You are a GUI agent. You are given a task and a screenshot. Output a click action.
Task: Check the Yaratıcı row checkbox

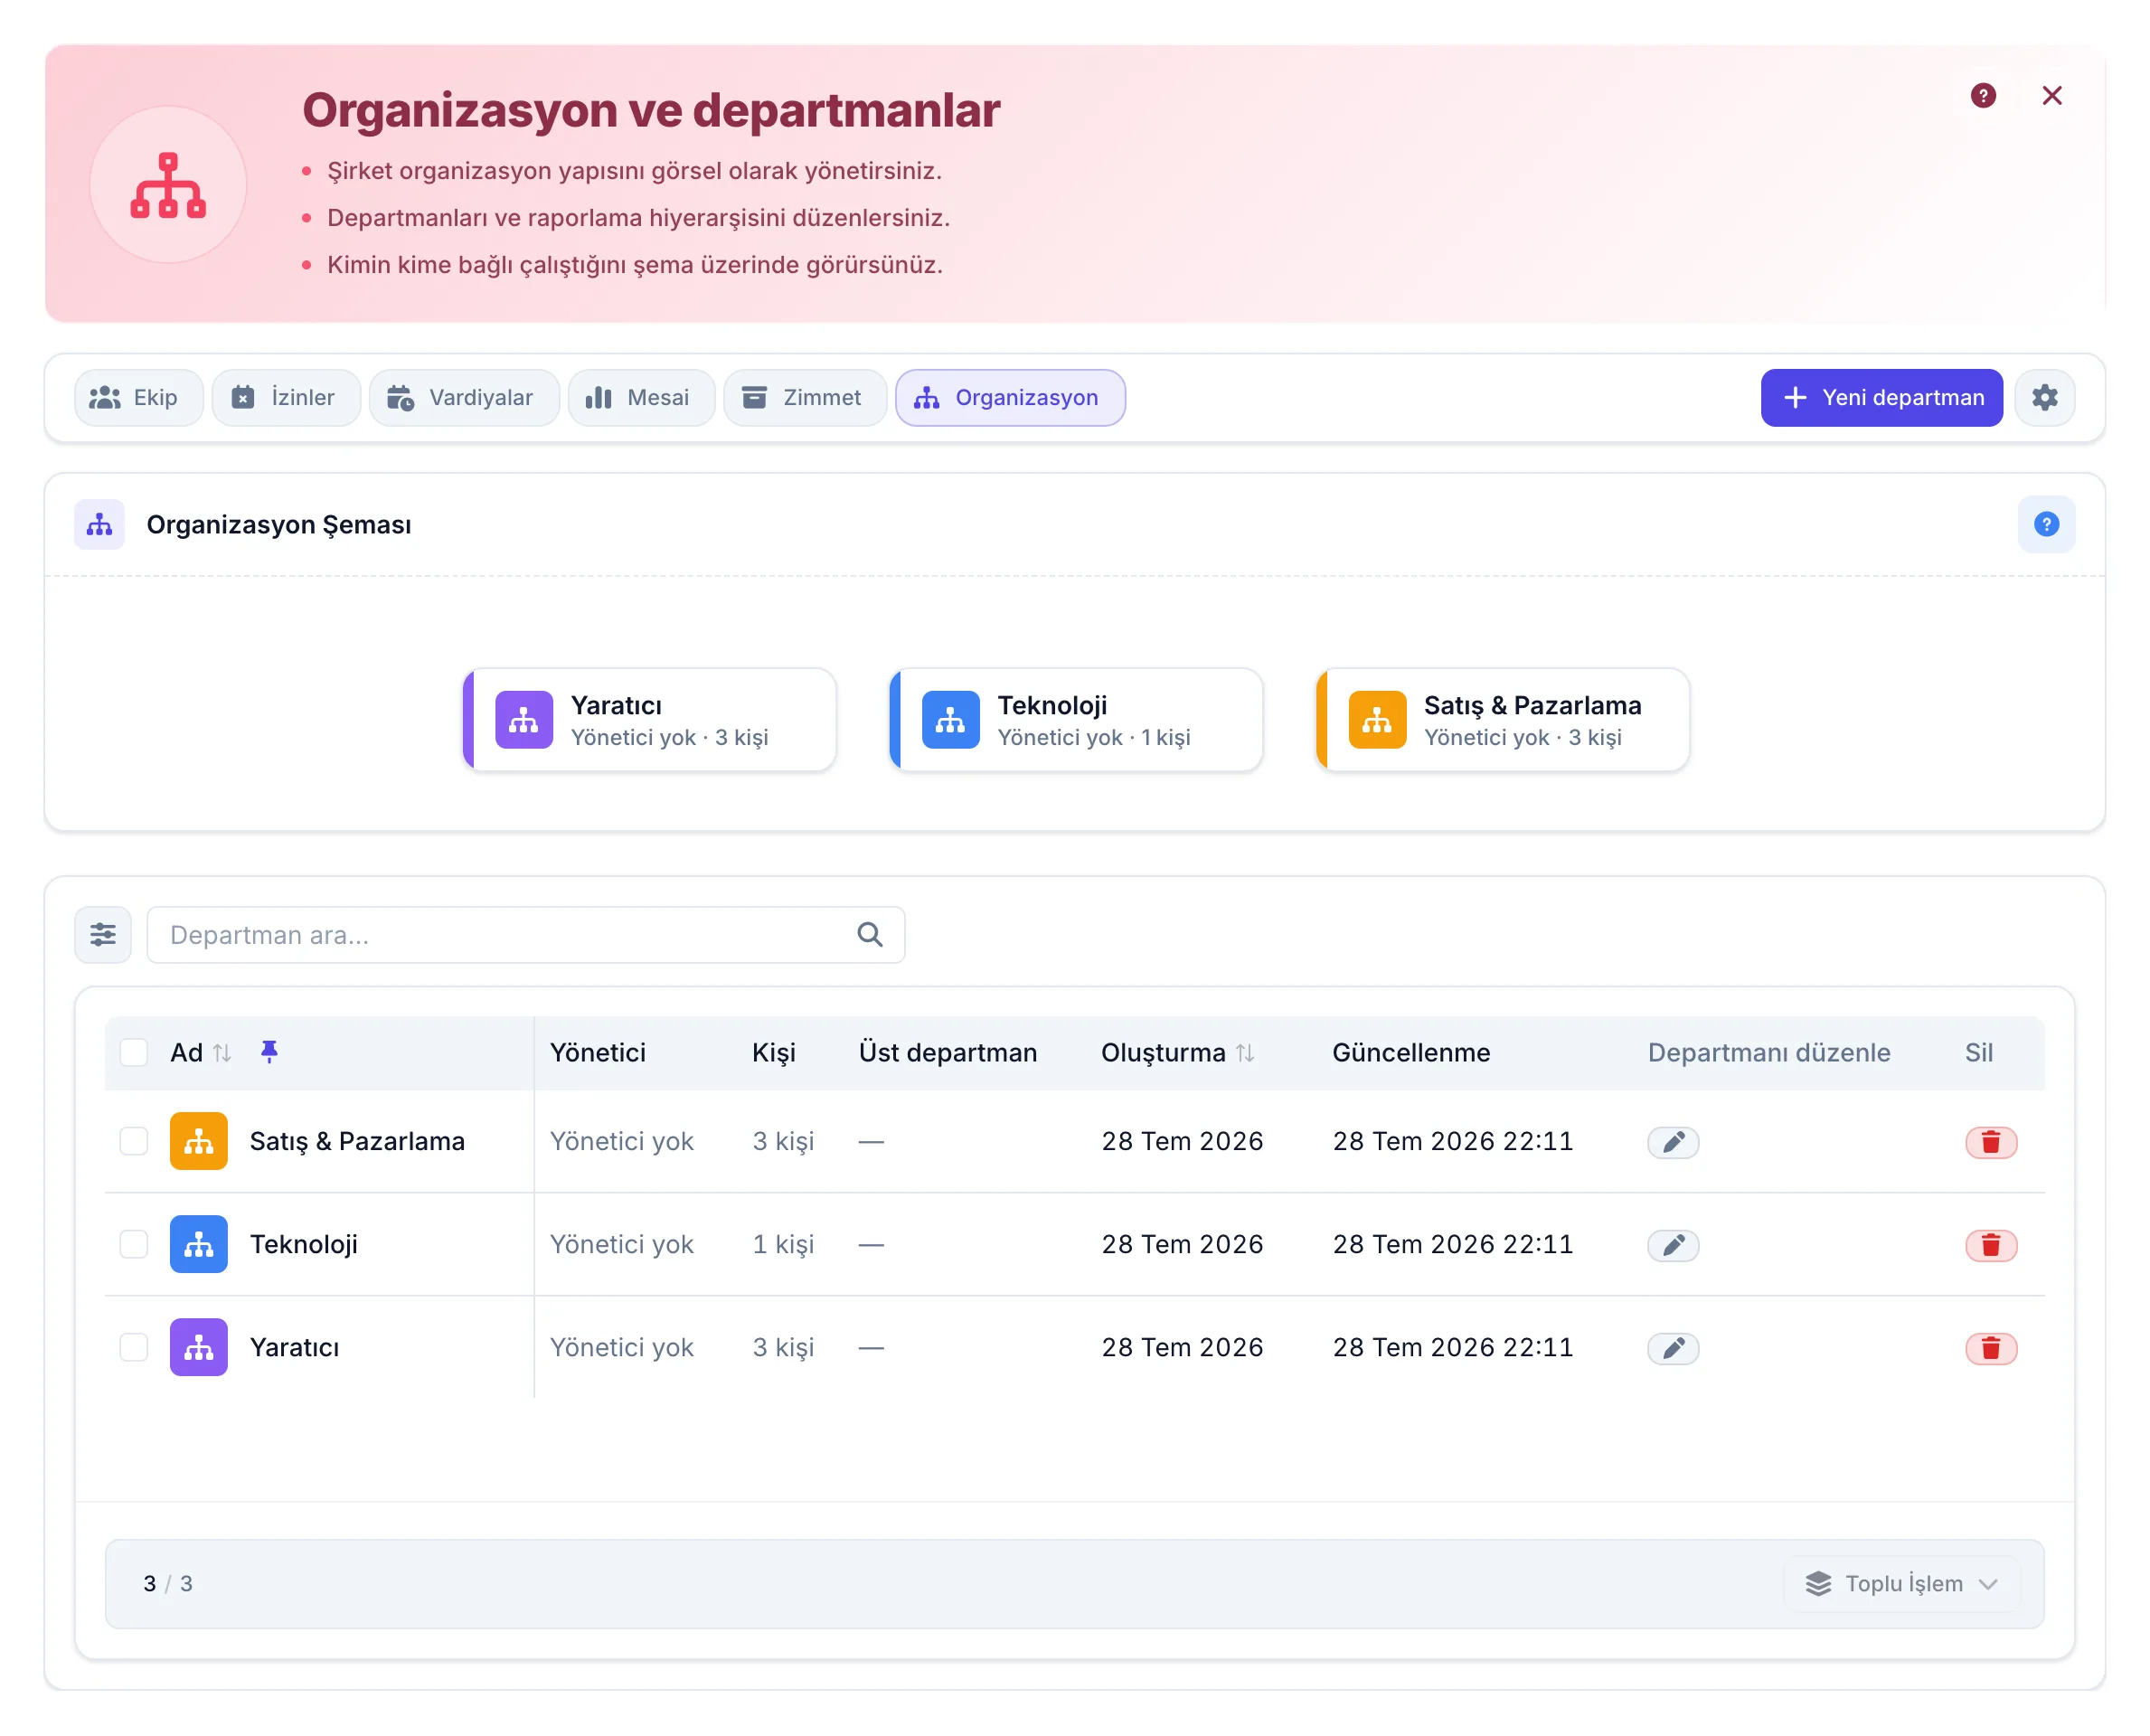(134, 1347)
